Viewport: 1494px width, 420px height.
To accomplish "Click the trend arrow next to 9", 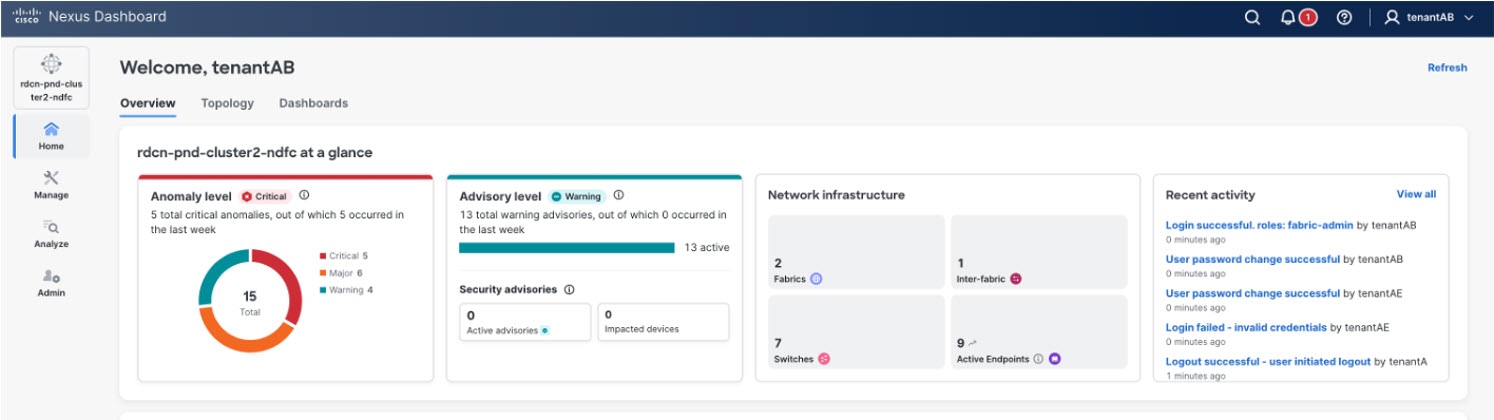I will tap(972, 344).
